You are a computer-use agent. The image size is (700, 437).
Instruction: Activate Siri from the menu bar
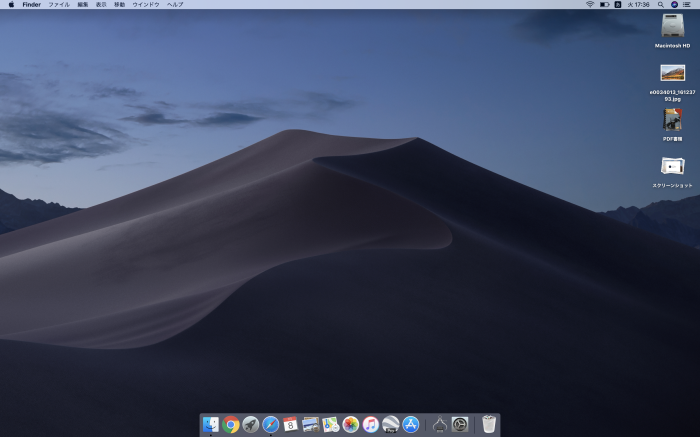(x=674, y=4)
